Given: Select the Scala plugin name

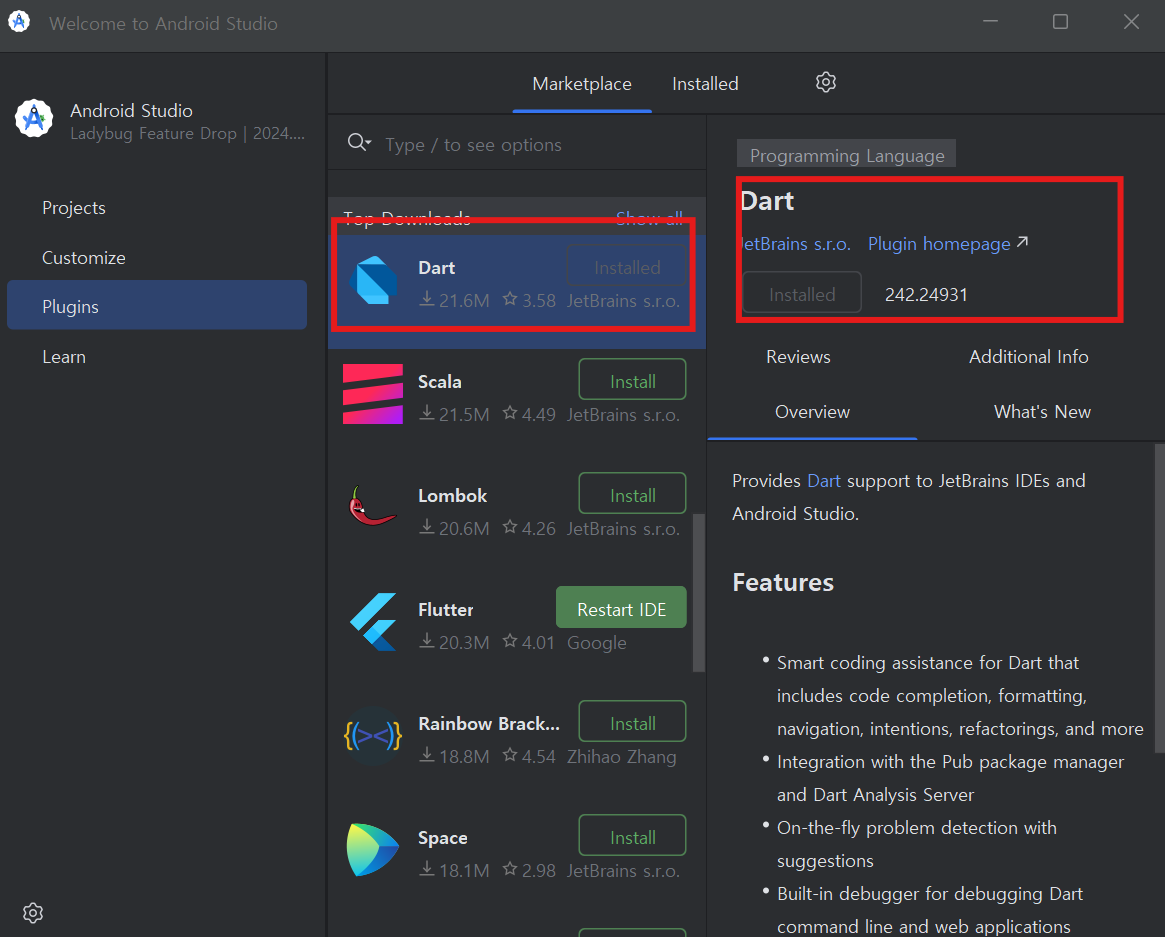Looking at the screenshot, I should tap(439, 381).
